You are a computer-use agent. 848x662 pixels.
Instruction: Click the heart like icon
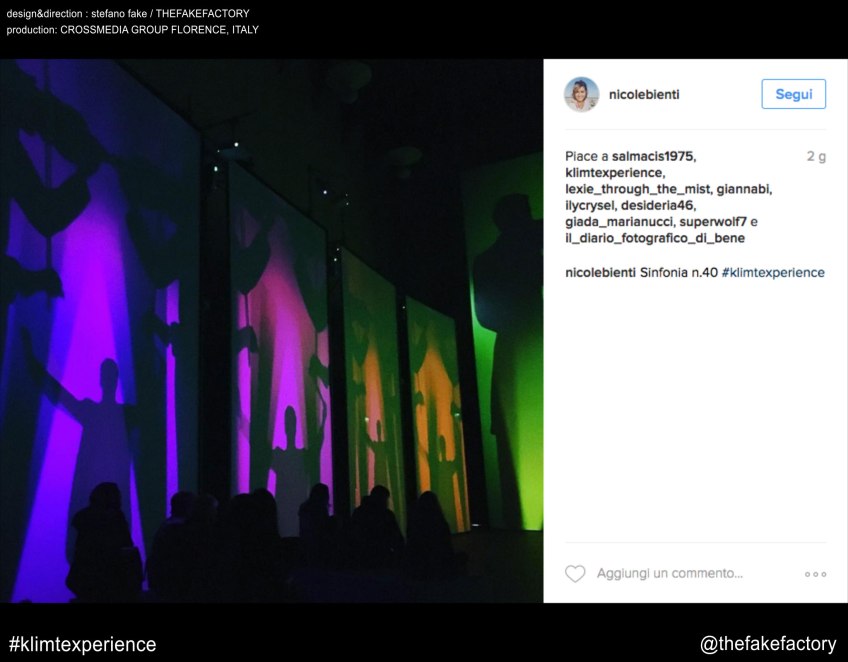click(x=575, y=573)
